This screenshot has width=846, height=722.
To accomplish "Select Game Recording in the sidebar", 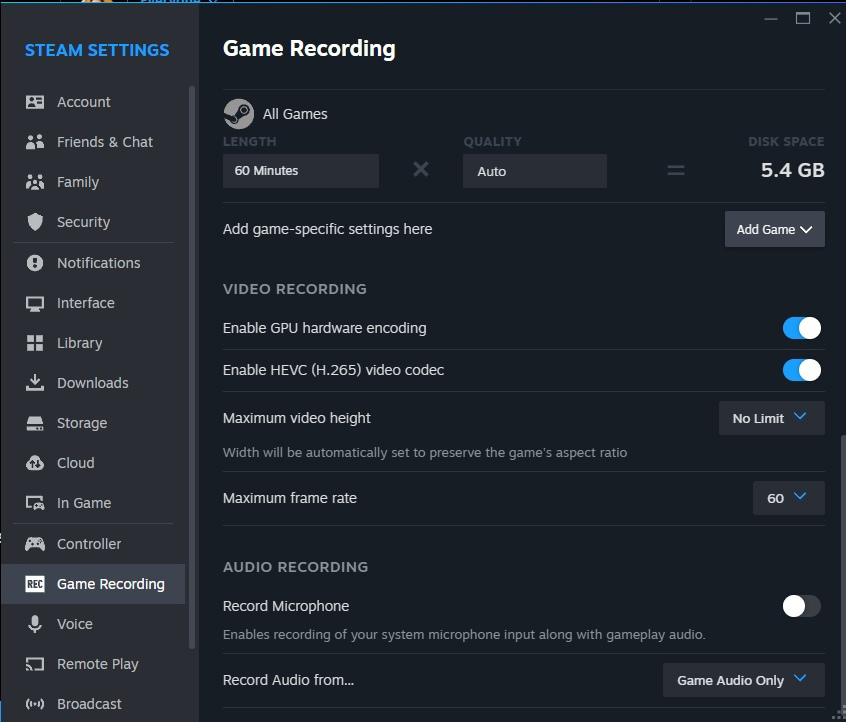I will click(x=93, y=584).
